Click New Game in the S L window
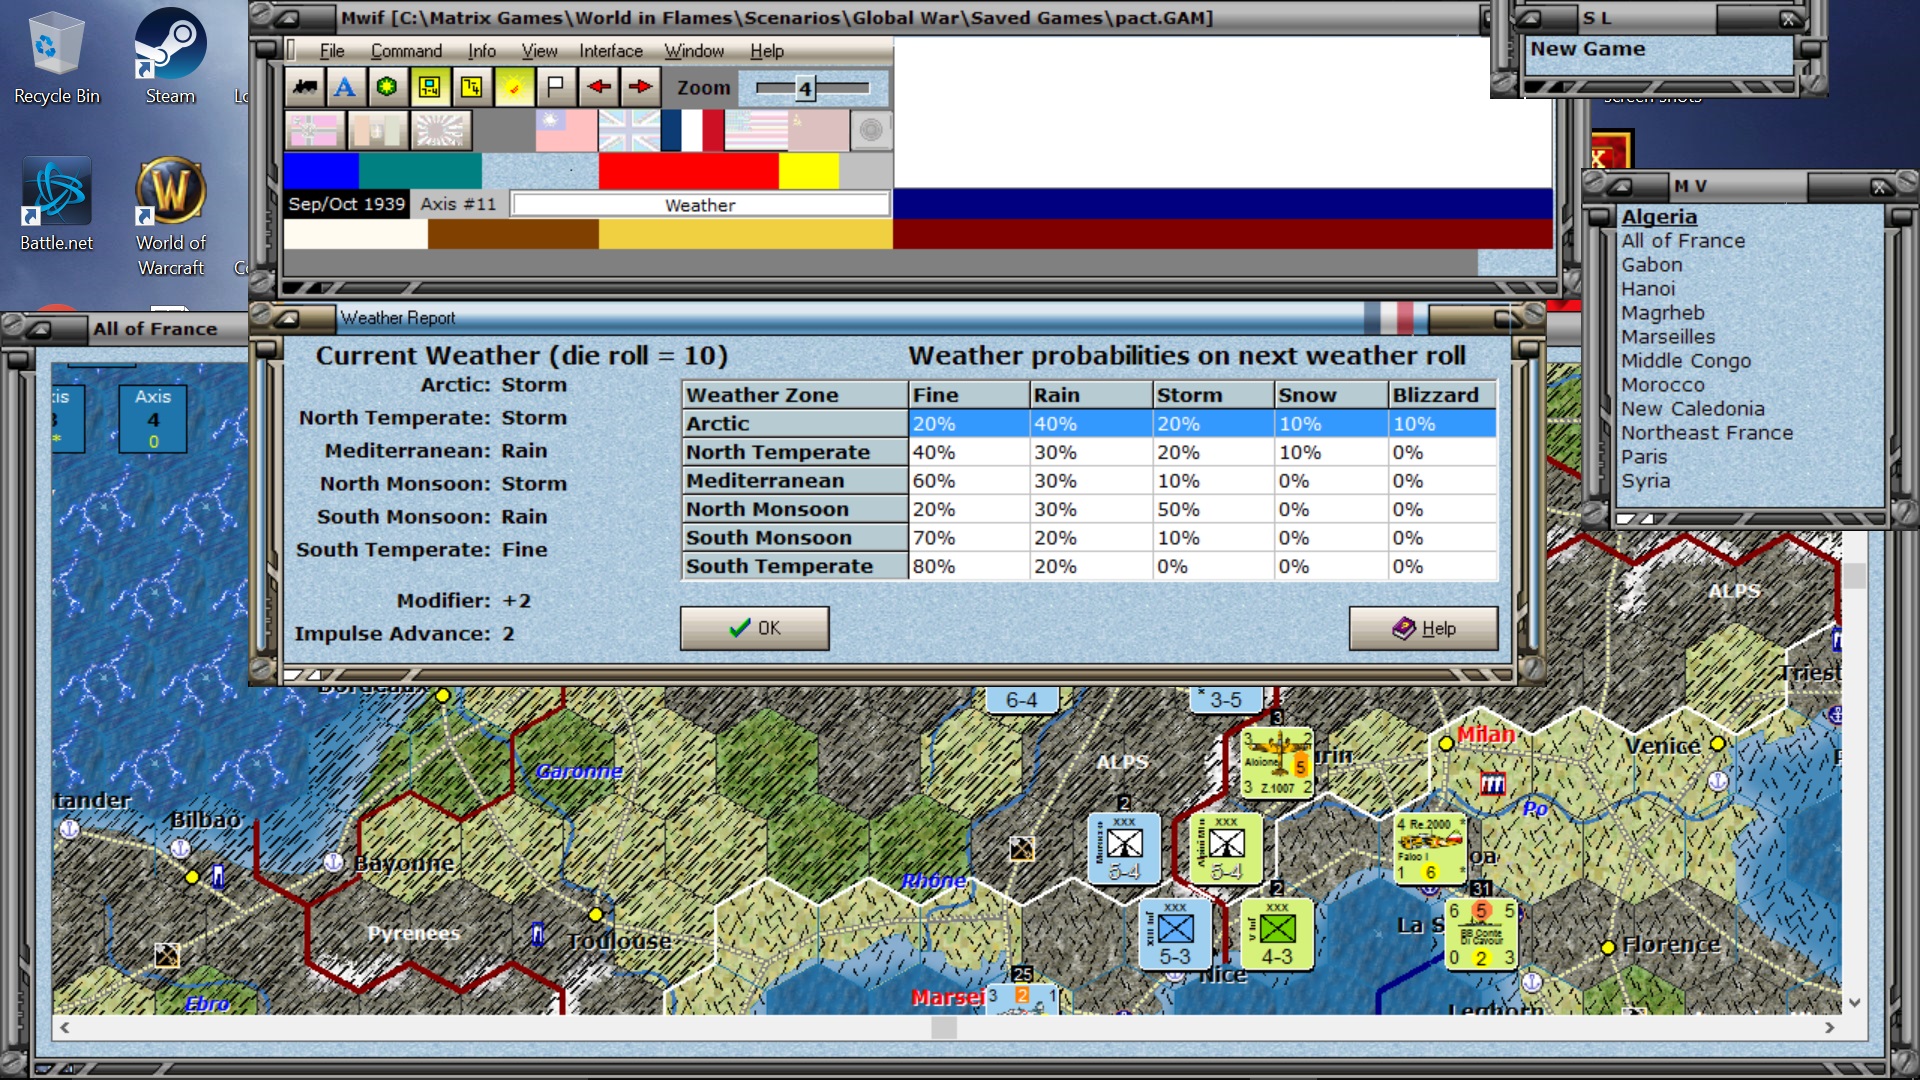This screenshot has width=1920, height=1080. pos(1588,49)
